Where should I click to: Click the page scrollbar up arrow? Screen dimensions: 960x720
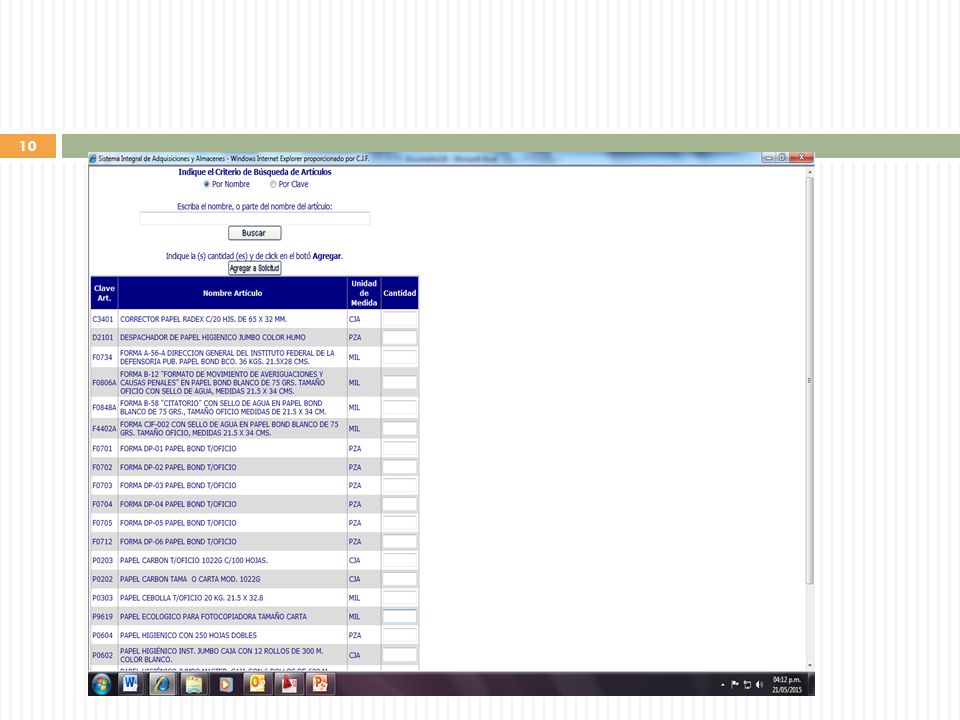(810, 173)
